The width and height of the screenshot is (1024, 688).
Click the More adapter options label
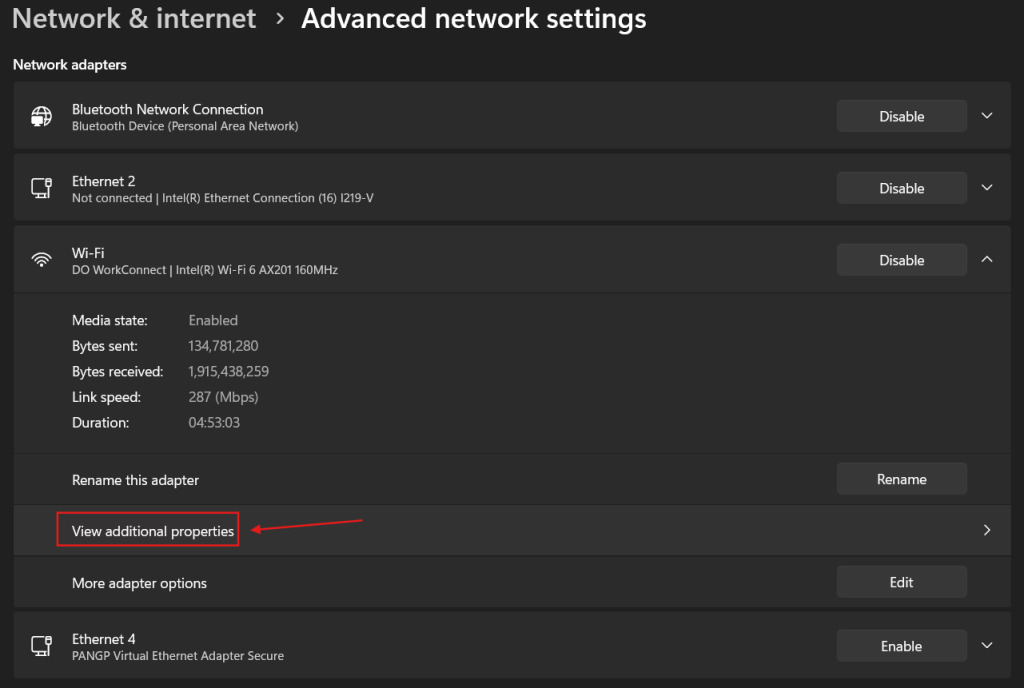point(139,583)
